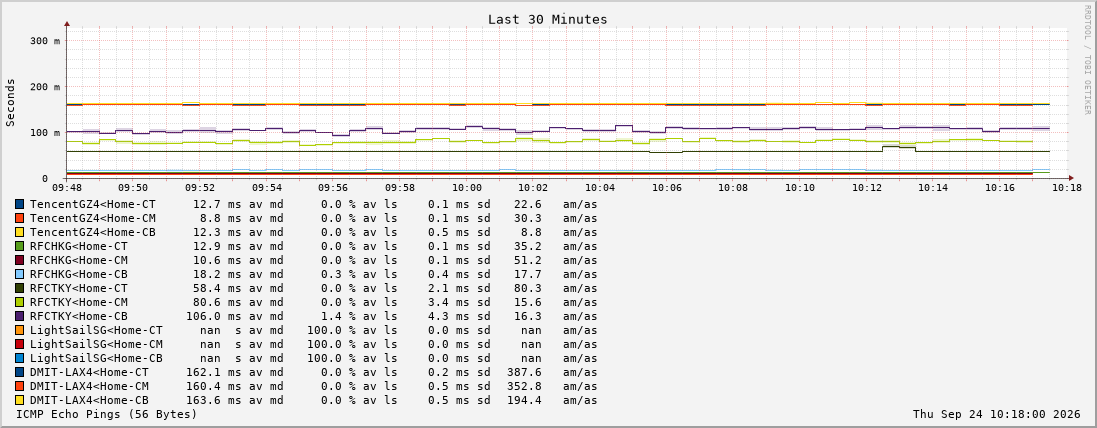Click the 200 m y-axis label
This screenshot has height=428, width=1097.
click(45, 87)
